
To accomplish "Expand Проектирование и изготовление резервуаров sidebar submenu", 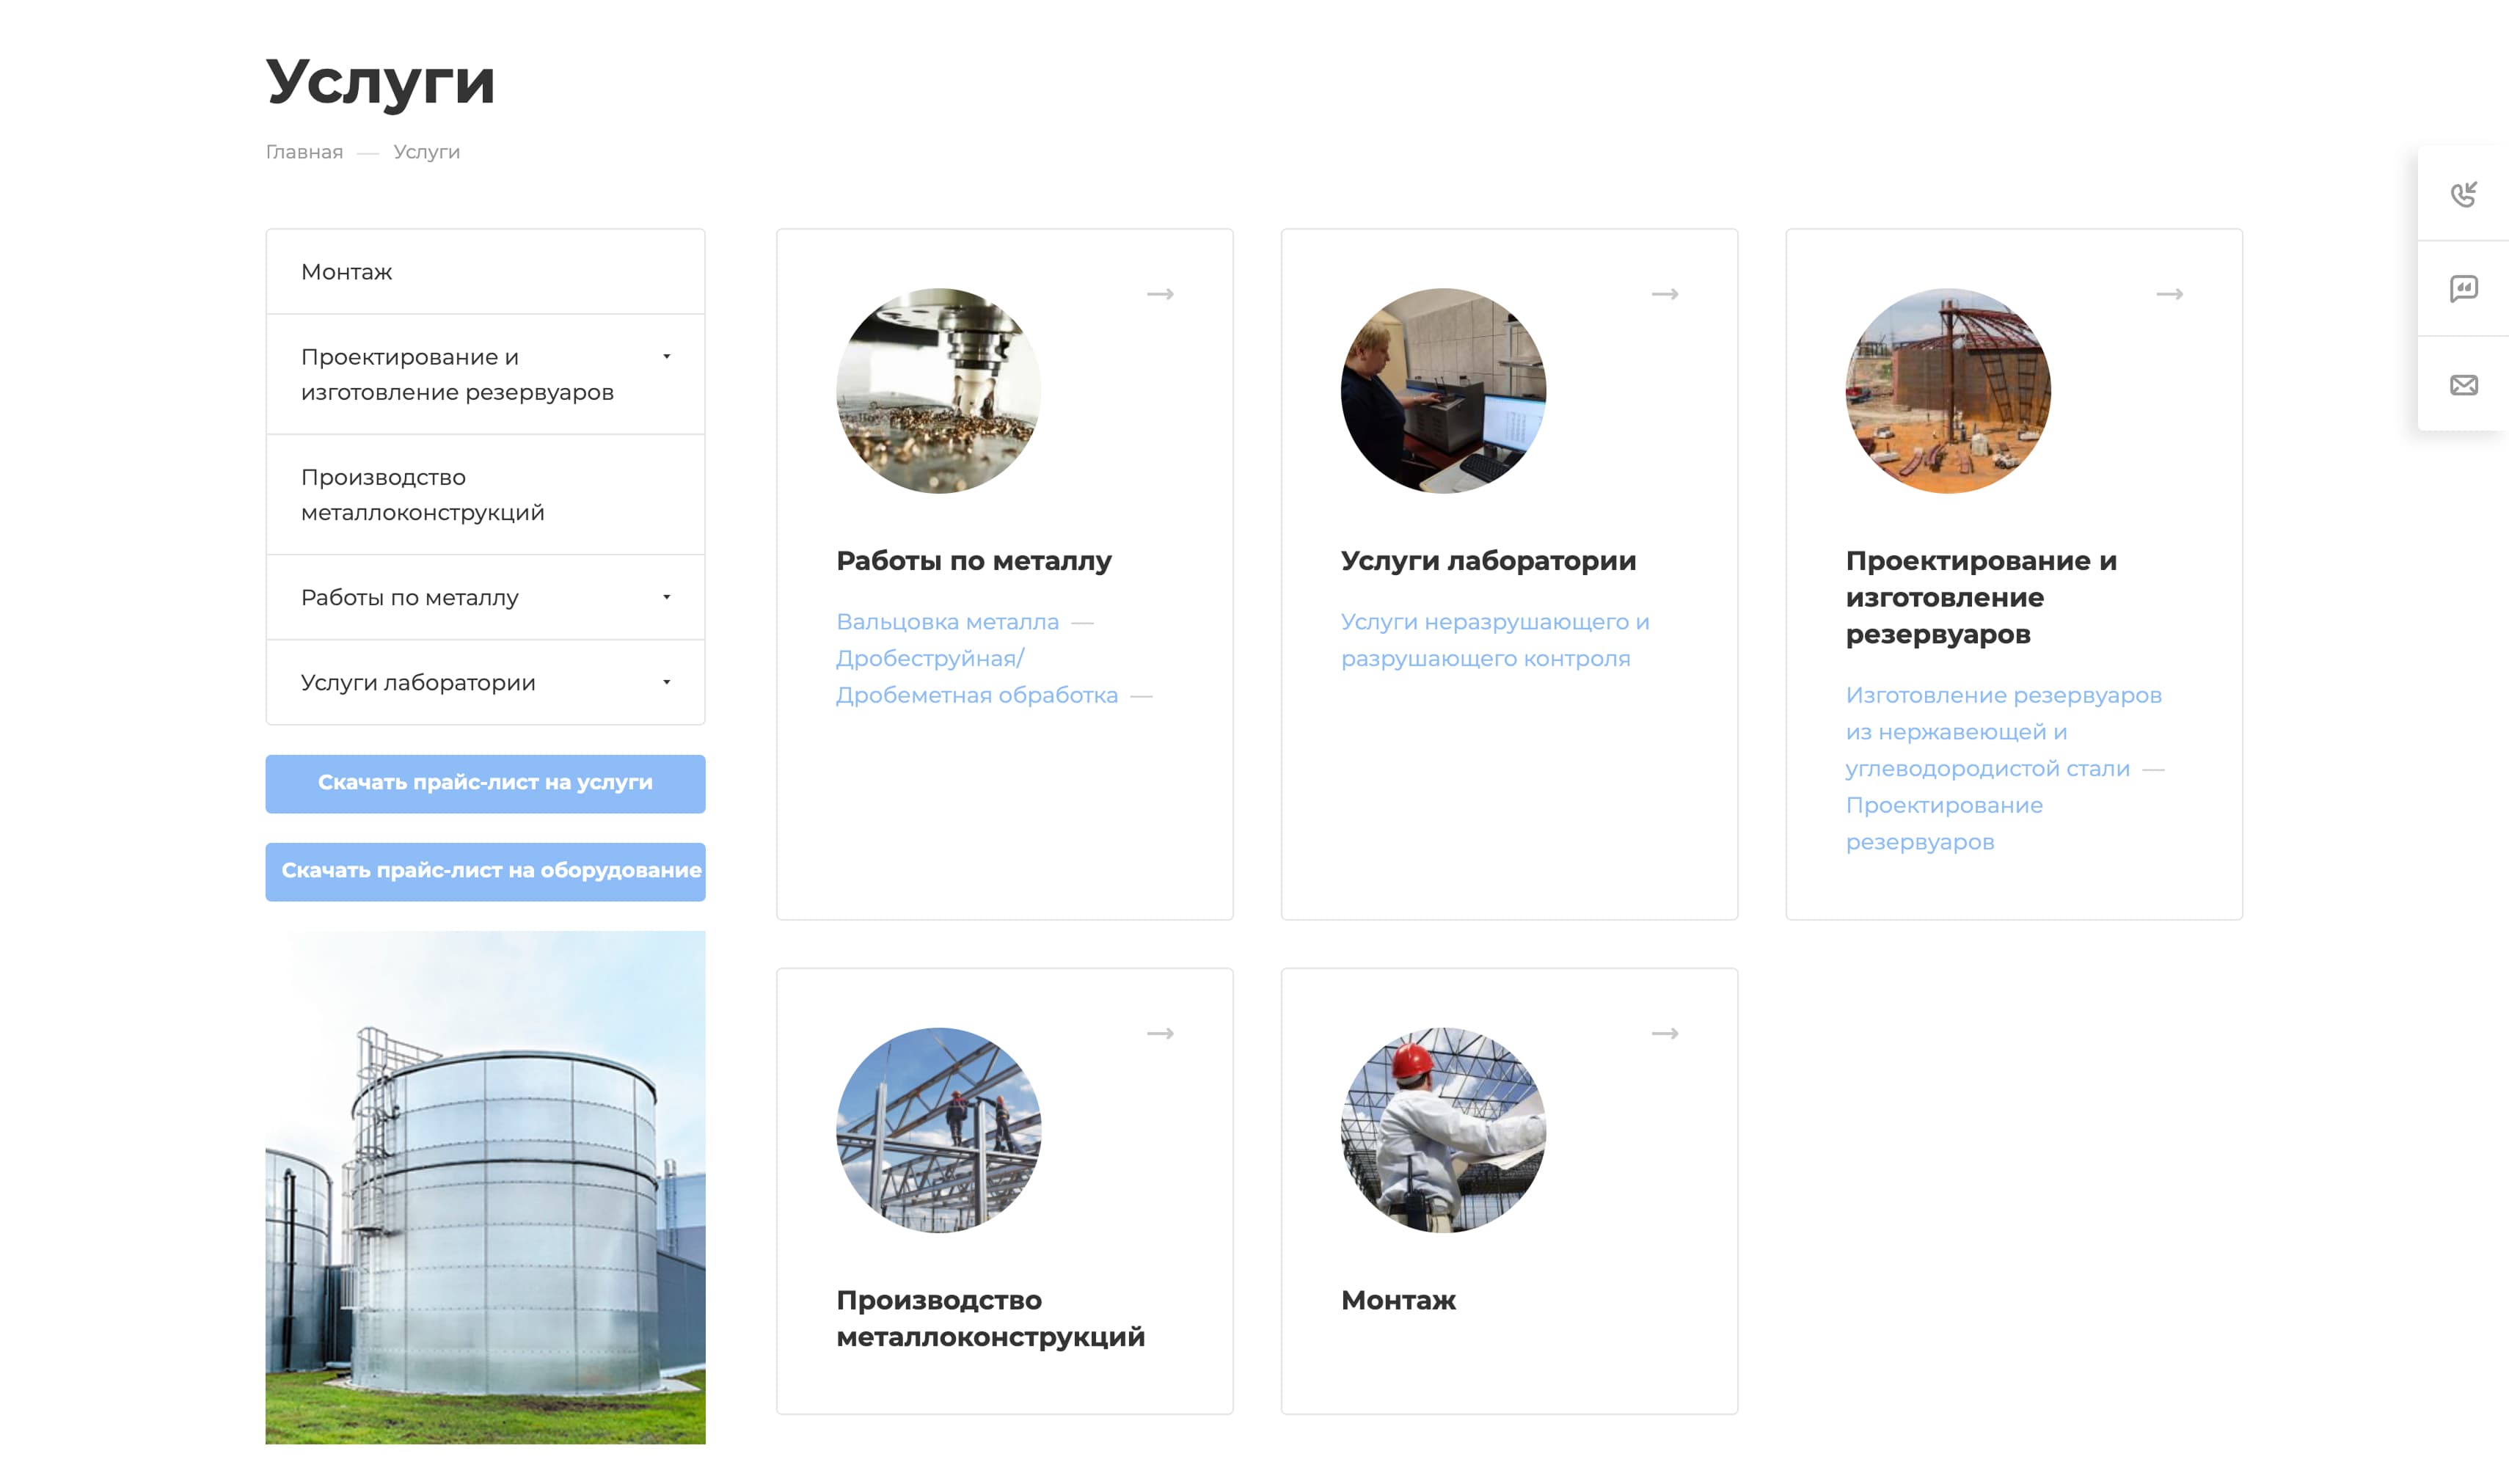I will point(667,357).
